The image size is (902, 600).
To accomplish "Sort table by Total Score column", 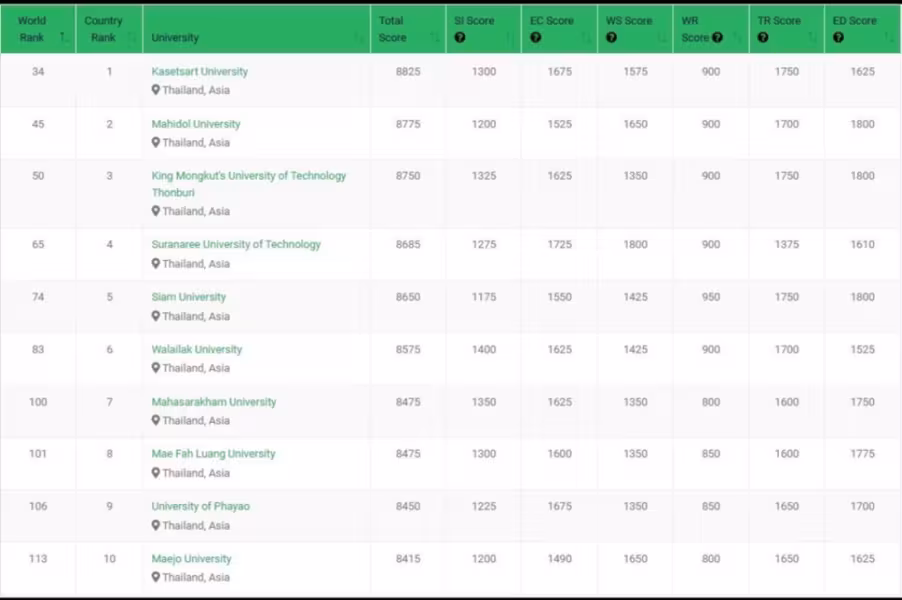I will (x=408, y=29).
